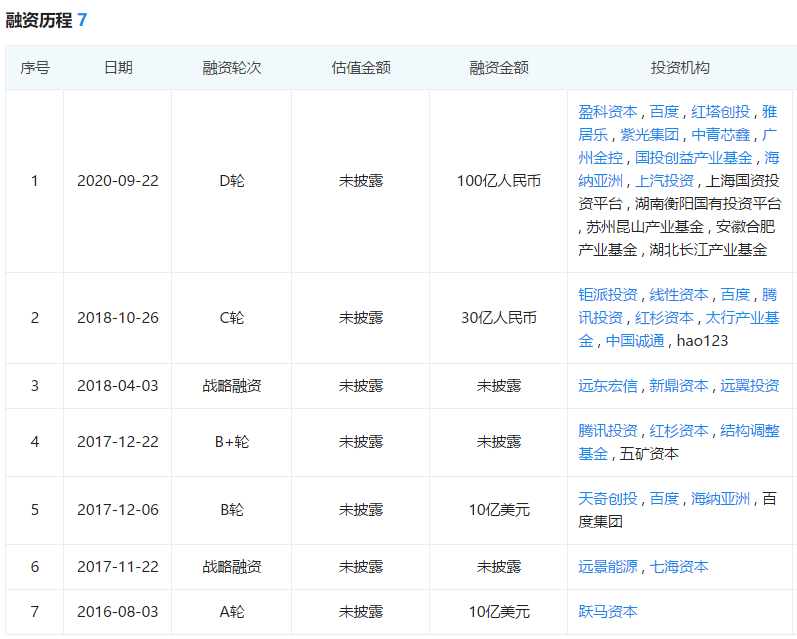Image resolution: width=797 pixels, height=639 pixels.
Task: Click 10亿美元 in the A轮 row
Action: [499, 612]
